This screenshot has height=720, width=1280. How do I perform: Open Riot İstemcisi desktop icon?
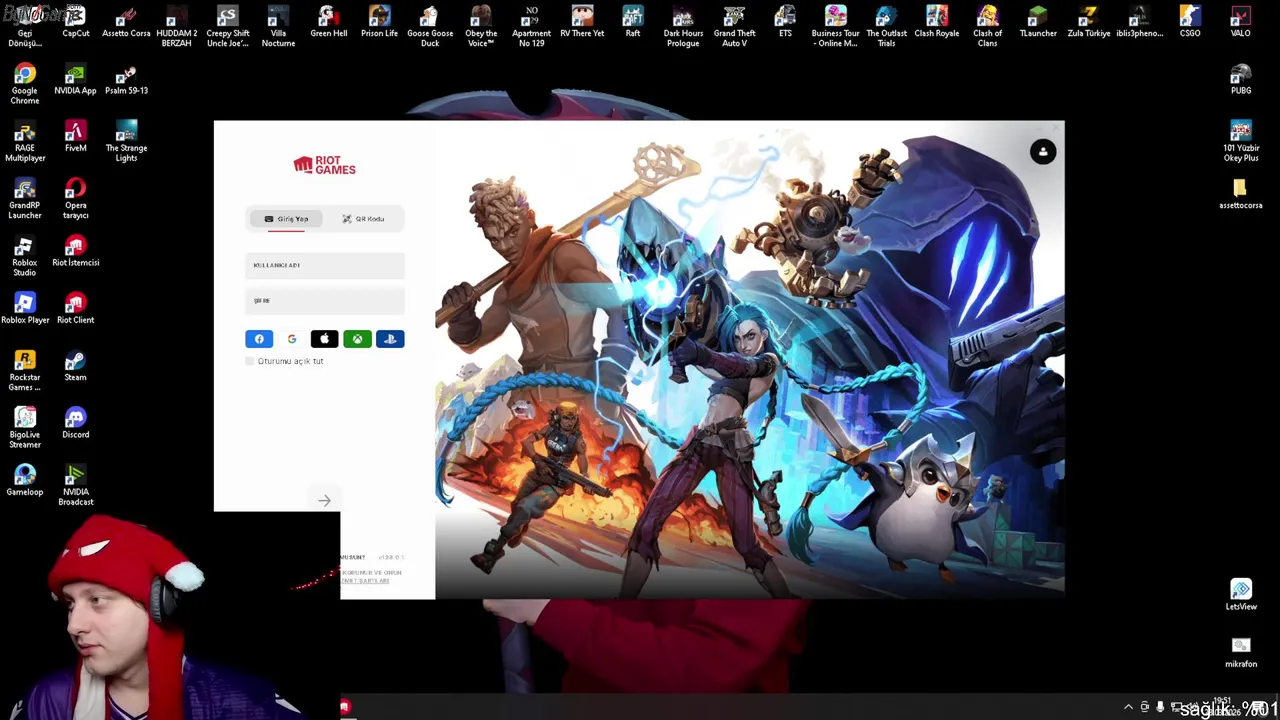tap(75, 252)
